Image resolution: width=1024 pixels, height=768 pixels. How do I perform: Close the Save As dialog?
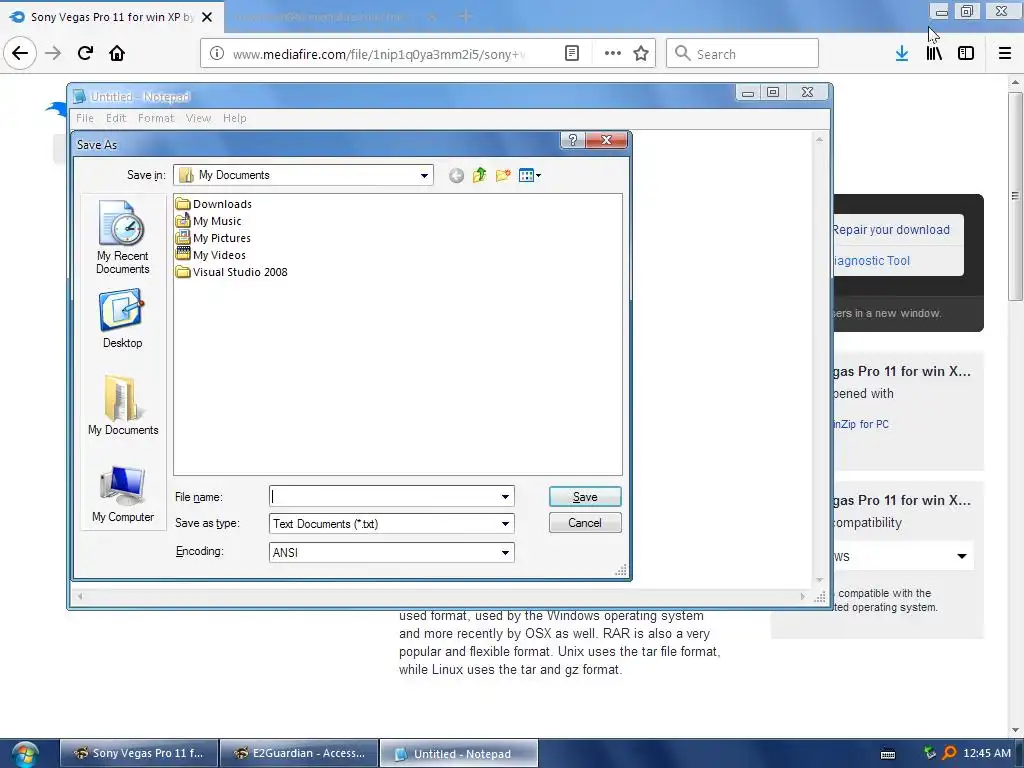(x=606, y=140)
